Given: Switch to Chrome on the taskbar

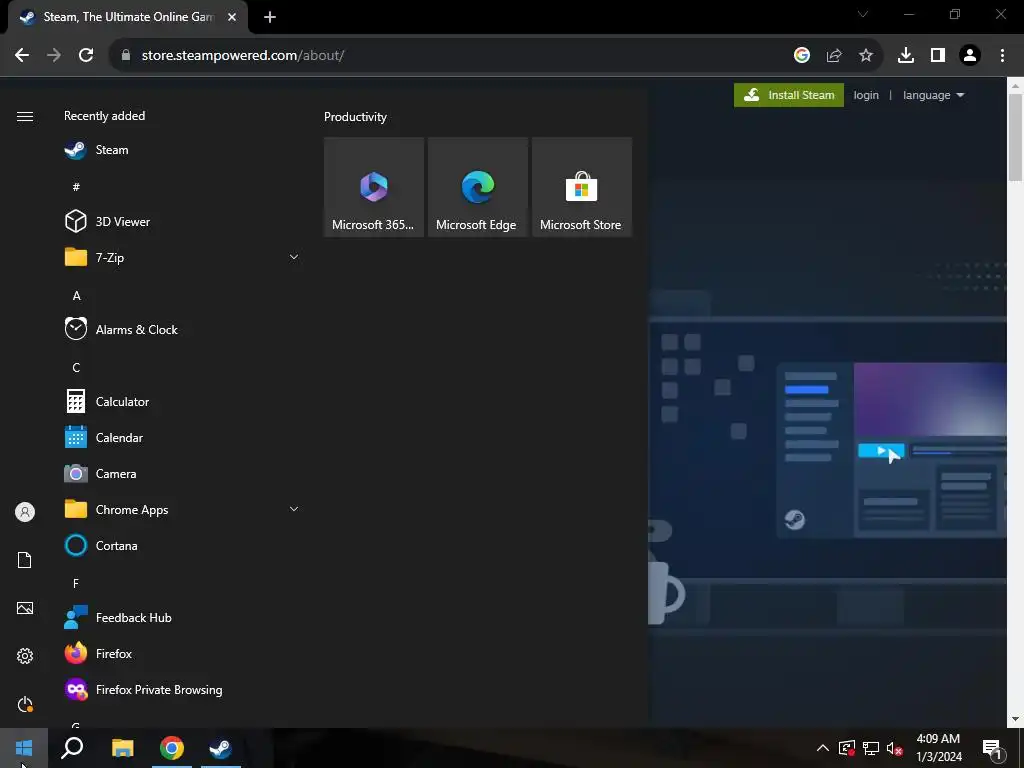Looking at the screenshot, I should 172,748.
